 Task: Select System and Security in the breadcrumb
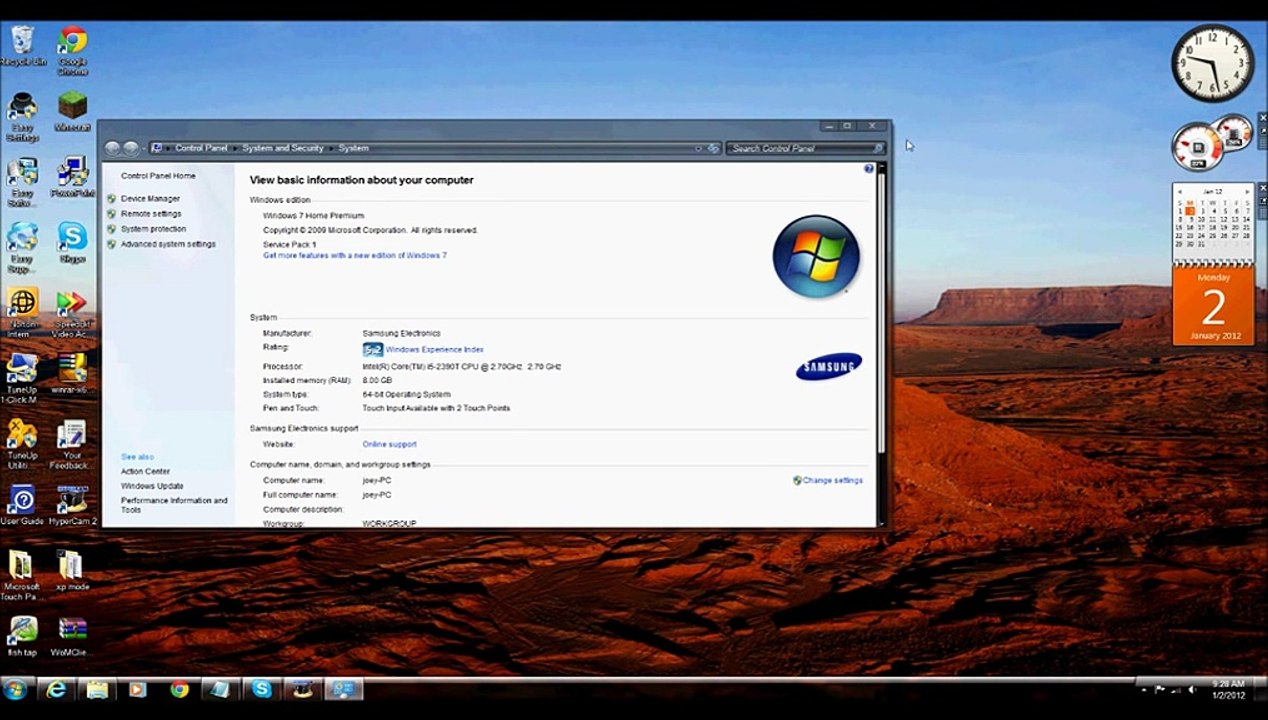coord(283,148)
